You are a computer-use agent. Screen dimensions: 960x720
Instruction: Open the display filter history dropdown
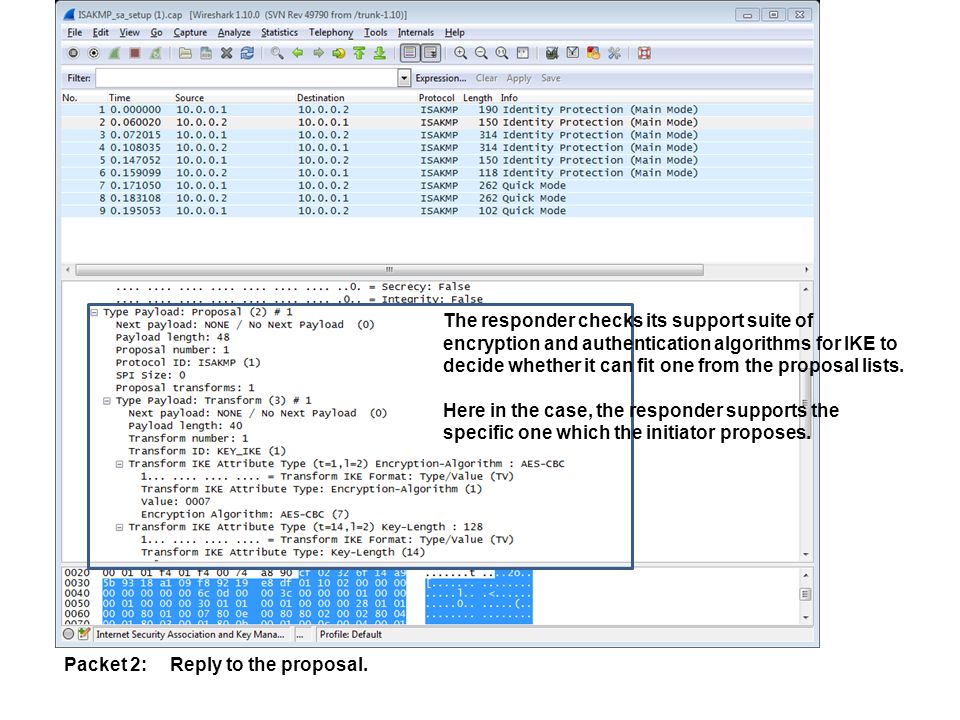click(403, 78)
